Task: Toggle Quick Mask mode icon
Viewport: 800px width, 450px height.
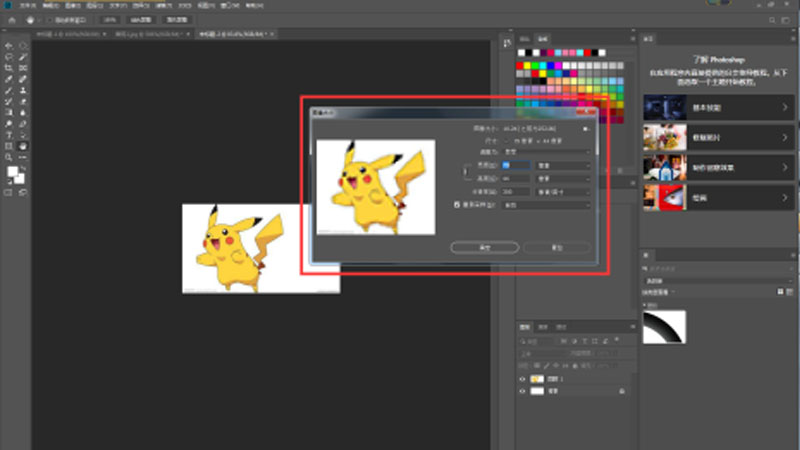Action: [9, 193]
